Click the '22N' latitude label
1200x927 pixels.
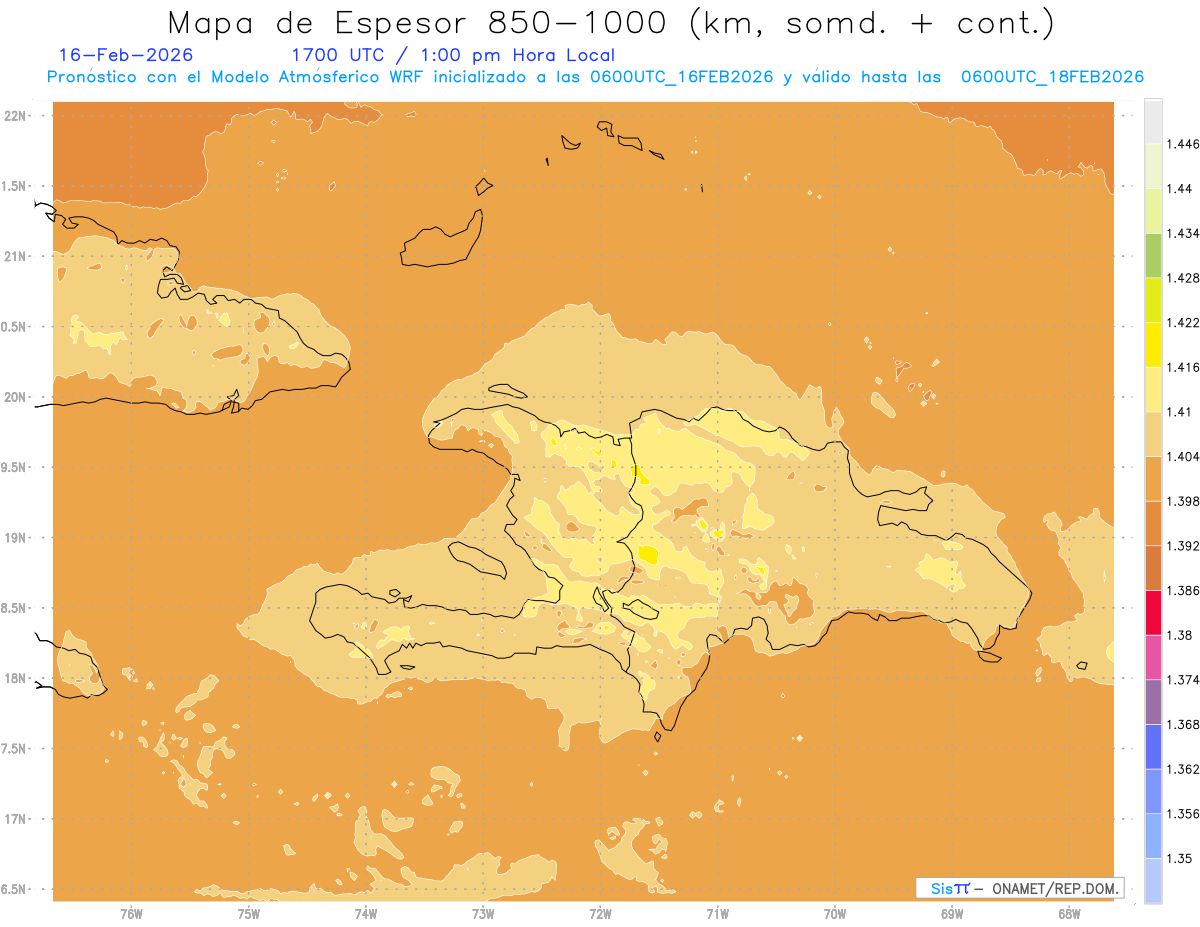click(x=17, y=115)
